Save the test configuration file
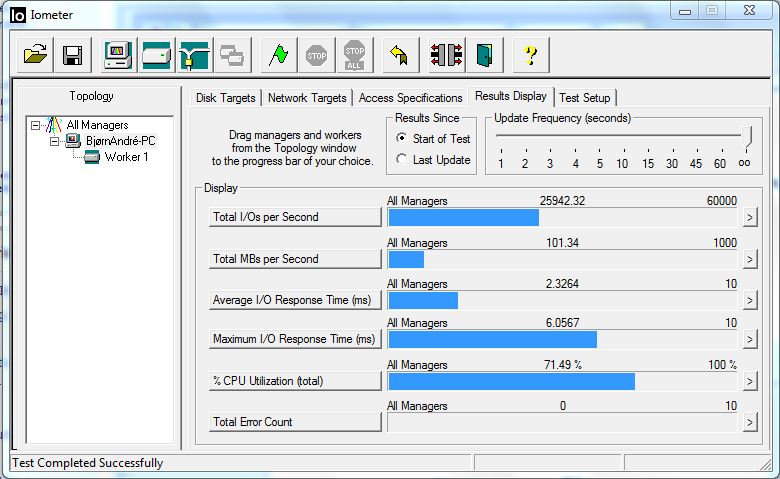 [x=73, y=55]
